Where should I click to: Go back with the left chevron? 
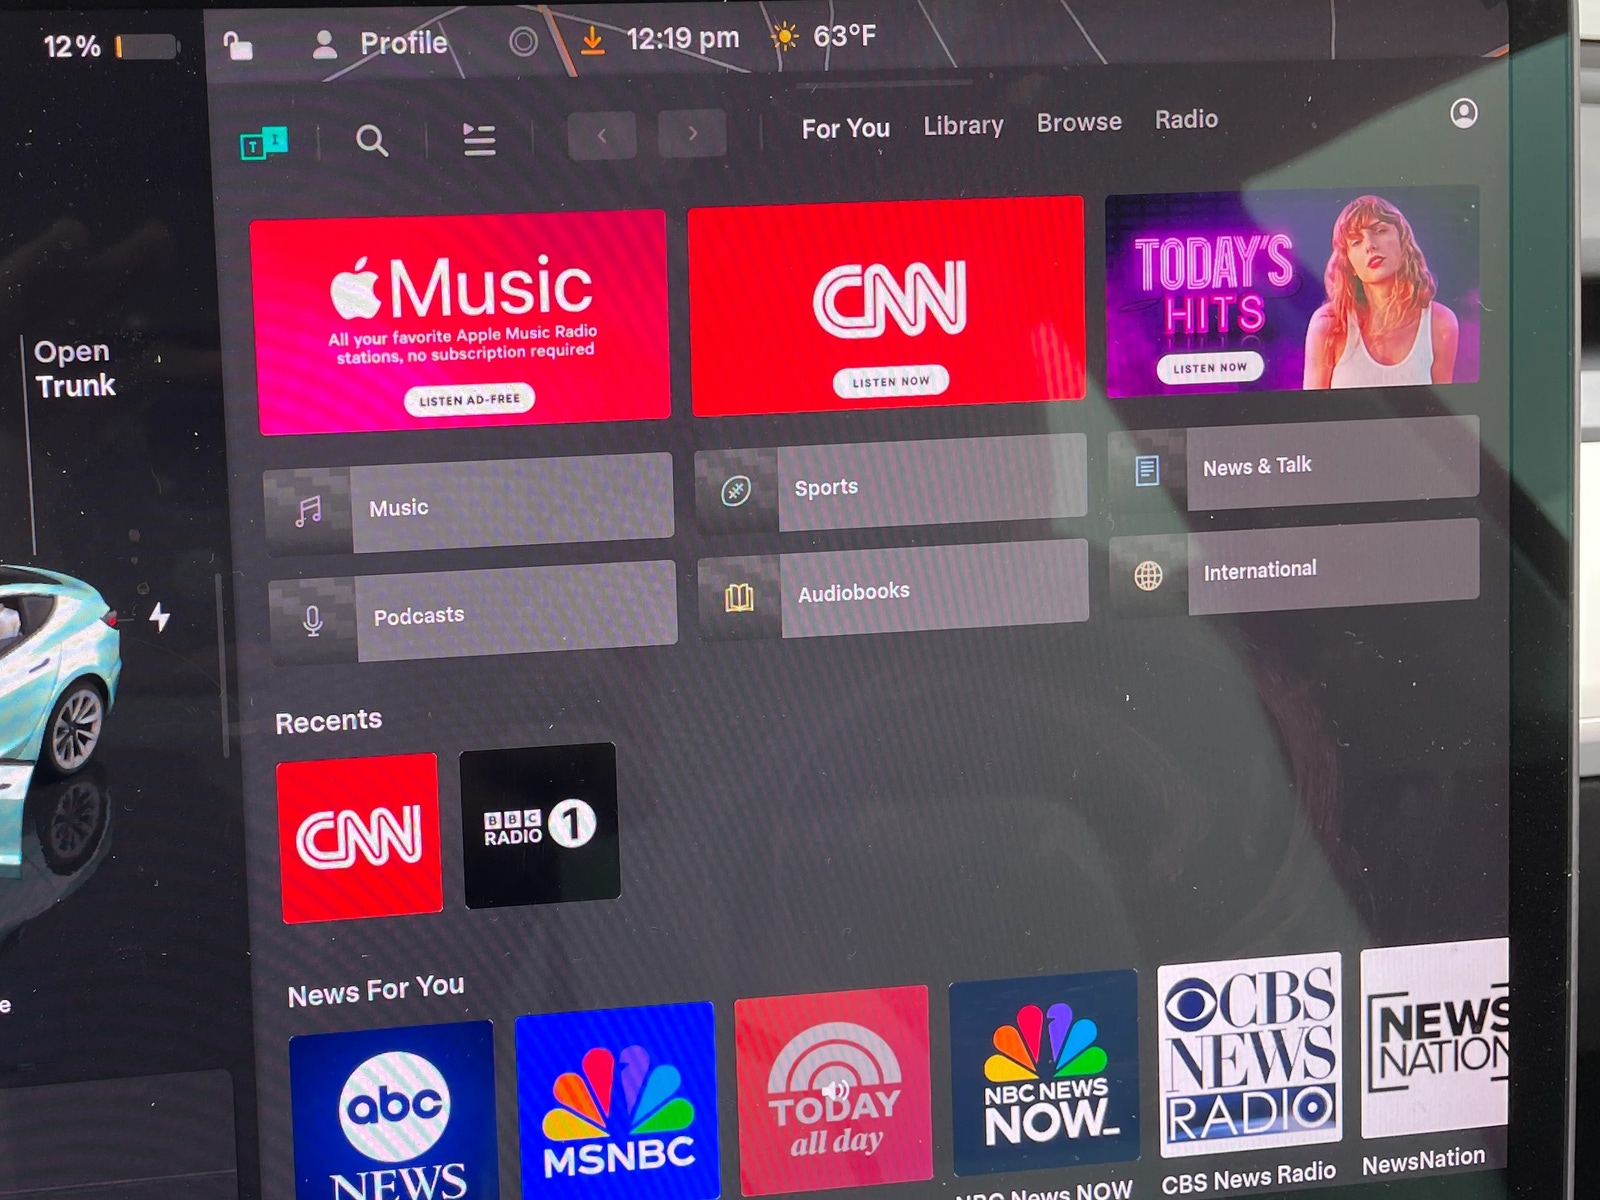tap(602, 135)
